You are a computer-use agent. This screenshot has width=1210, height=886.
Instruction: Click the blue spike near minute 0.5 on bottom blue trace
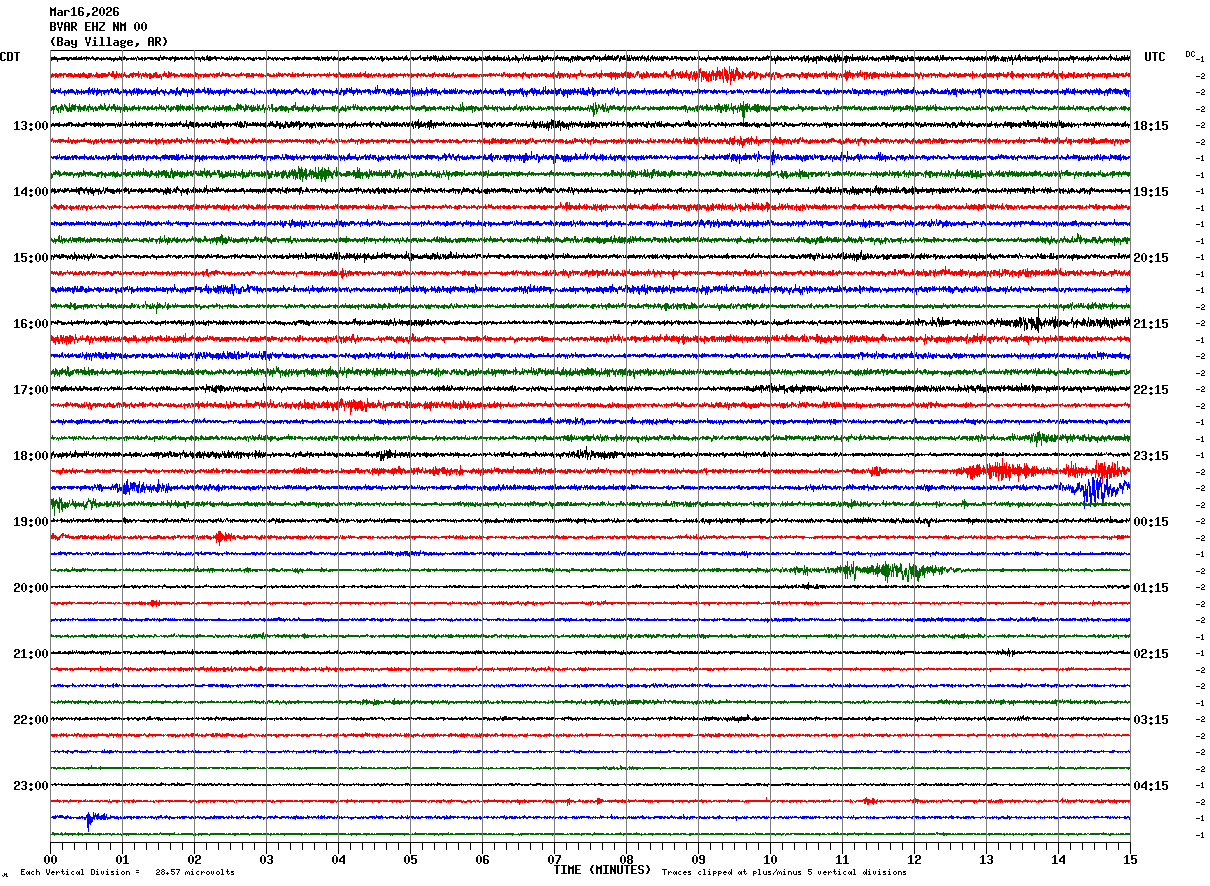click(89, 820)
